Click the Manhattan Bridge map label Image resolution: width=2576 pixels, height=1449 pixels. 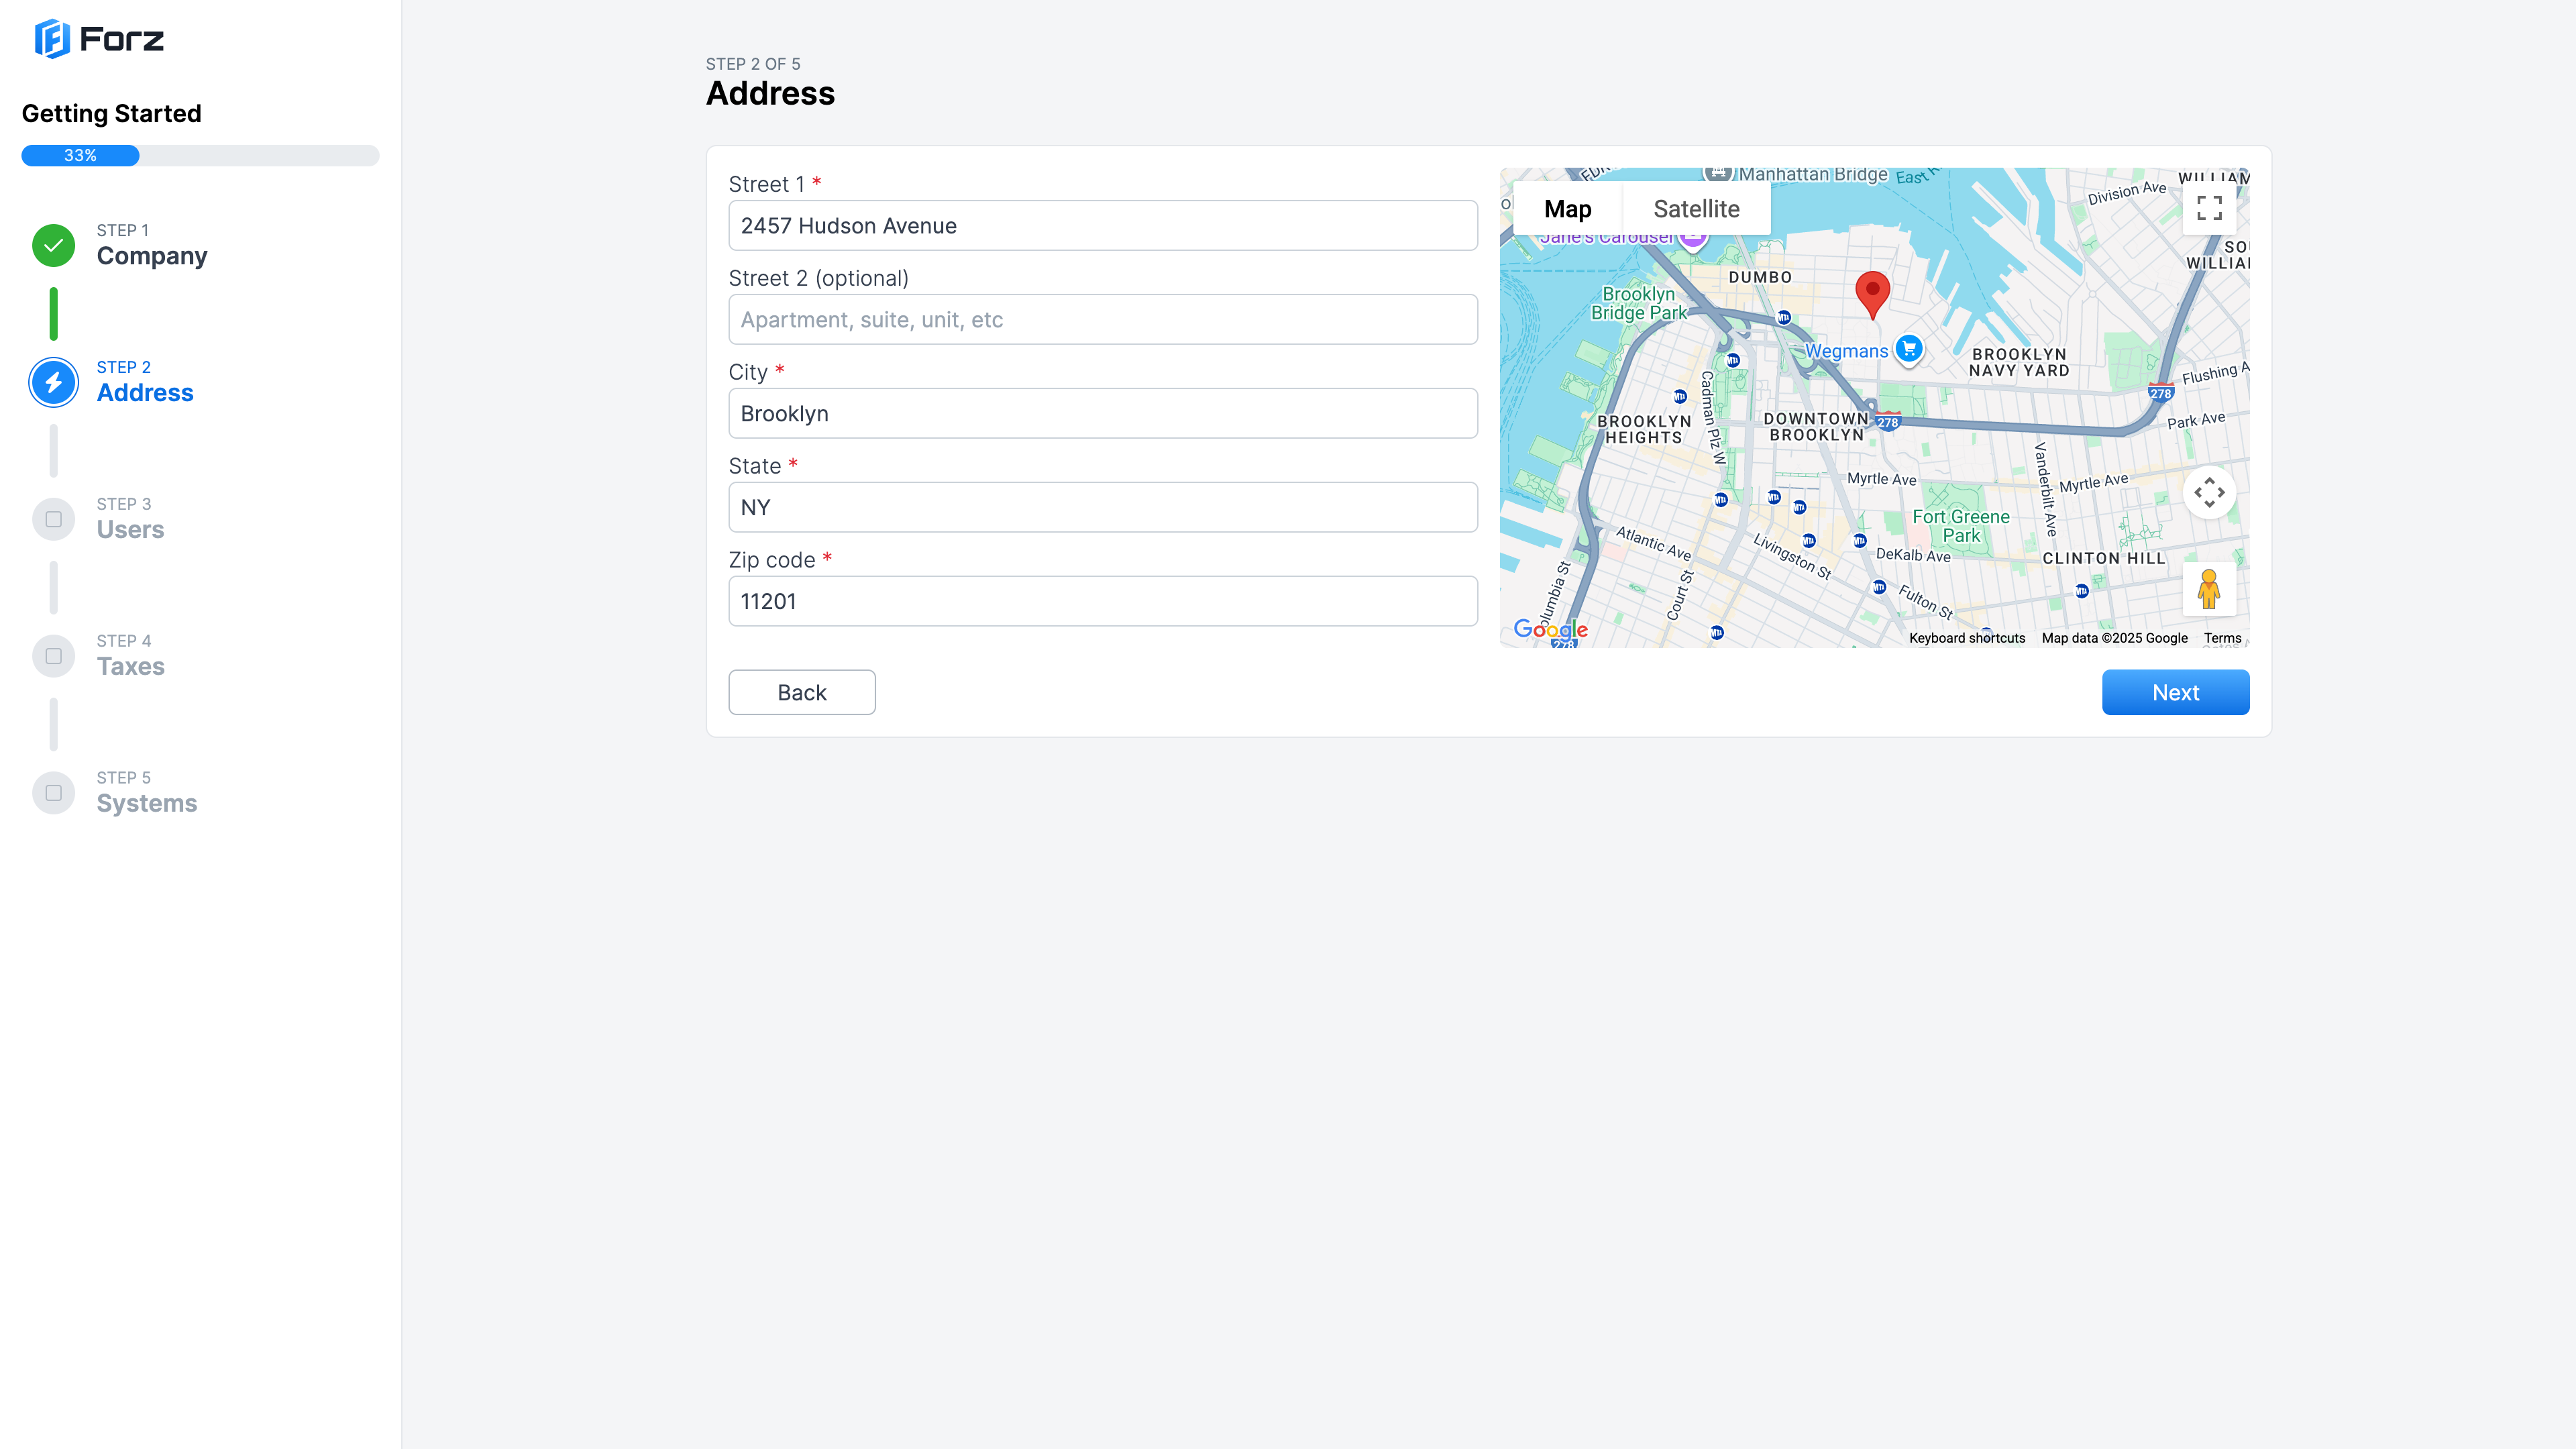(x=1813, y=174)
